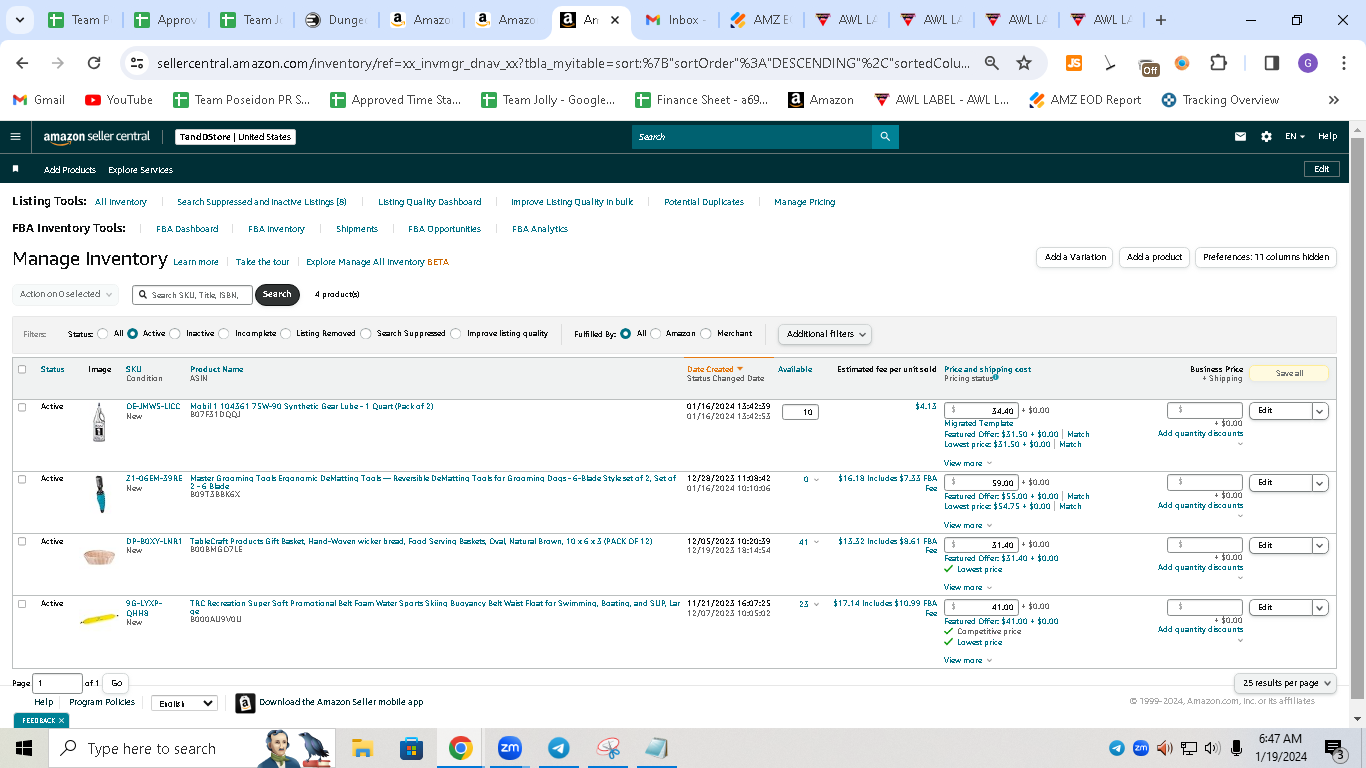
Task: Open the Listing Quality Dashboard link
Action: (430, 202)
